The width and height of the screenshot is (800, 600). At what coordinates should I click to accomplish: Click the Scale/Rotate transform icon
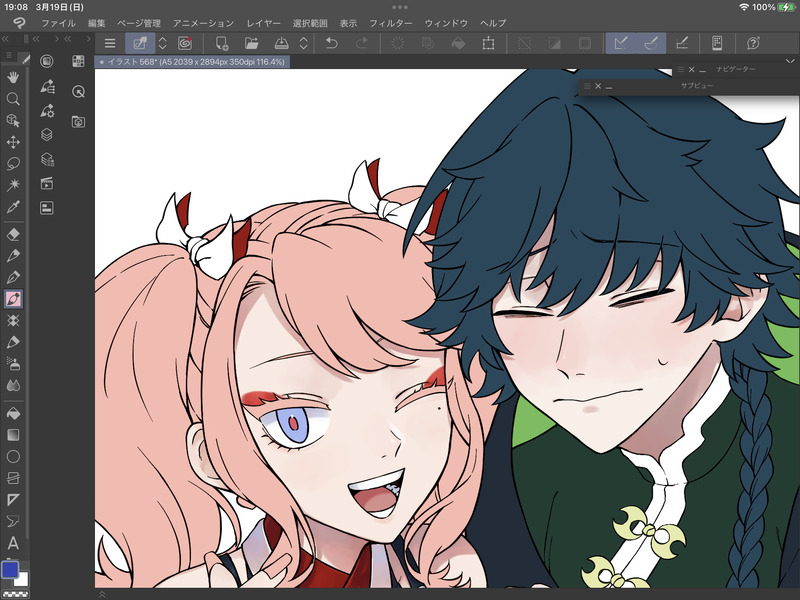pos(488,43)
